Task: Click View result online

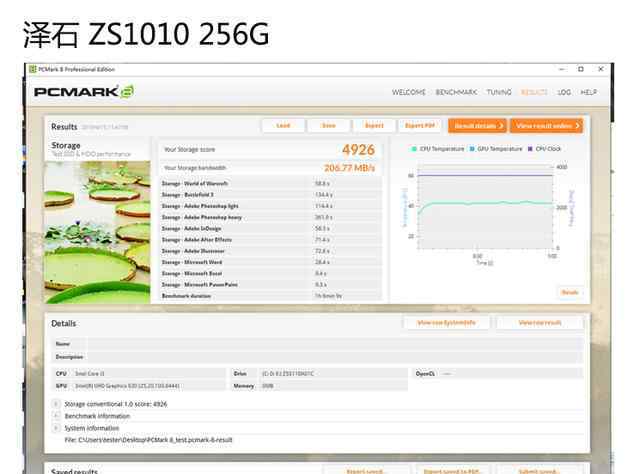Action: coord(547,126)
